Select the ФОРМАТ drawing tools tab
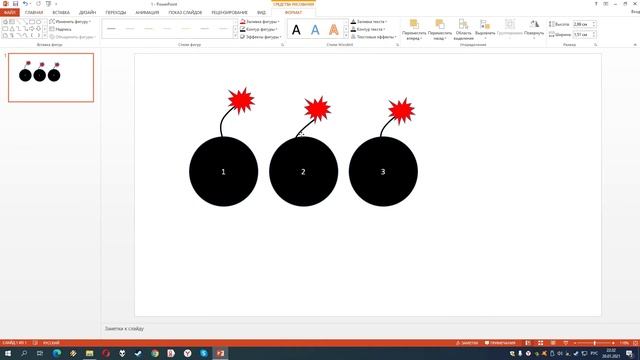 (x=293, y=13)
